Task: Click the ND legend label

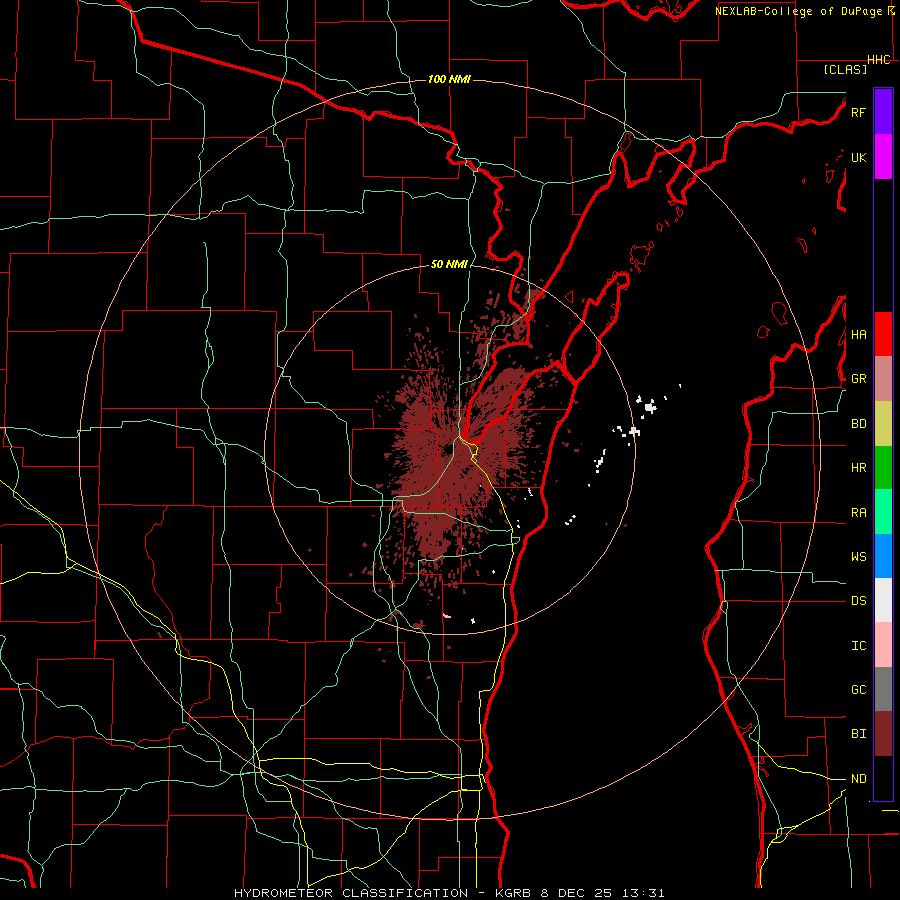Action: (x=858, y=779)
